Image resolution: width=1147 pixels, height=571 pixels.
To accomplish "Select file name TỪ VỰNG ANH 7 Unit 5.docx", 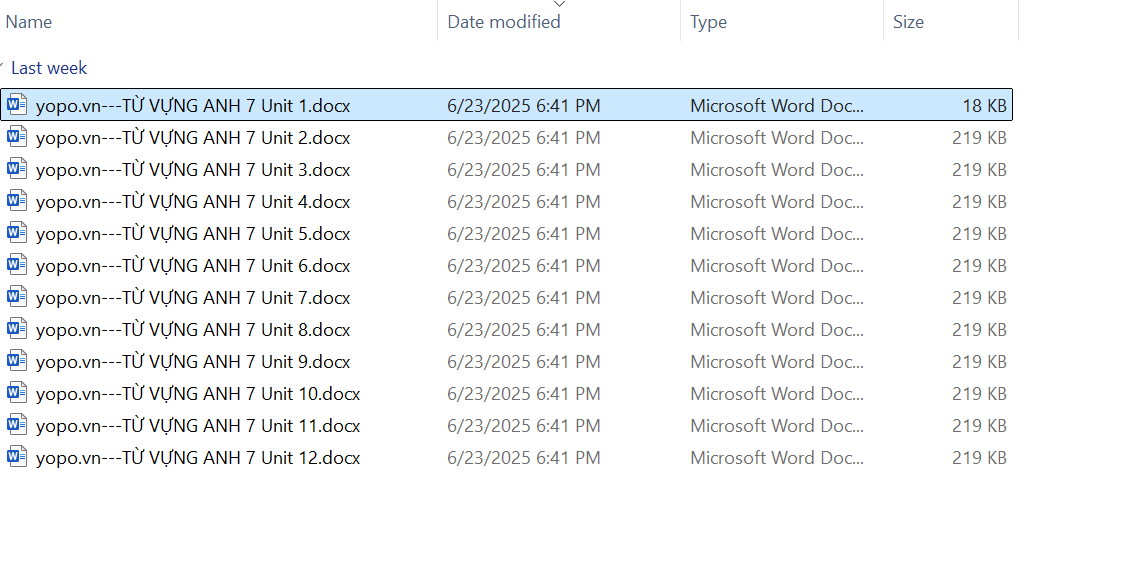I will (193, 234).
